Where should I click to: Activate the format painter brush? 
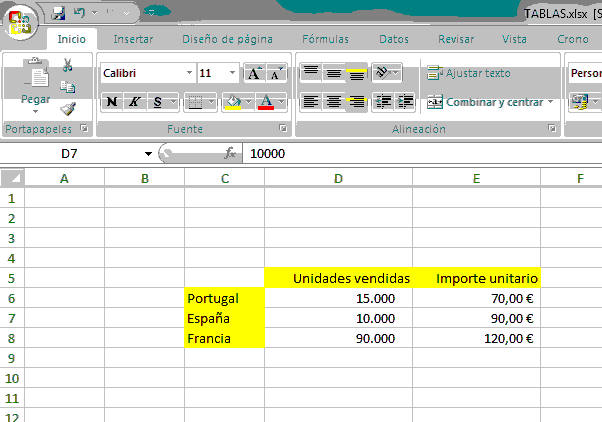[68, 109]
